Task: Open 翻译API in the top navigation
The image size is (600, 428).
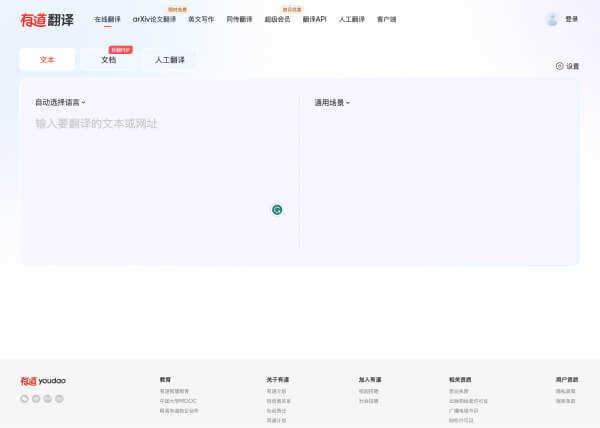Action: coord(315,20)
